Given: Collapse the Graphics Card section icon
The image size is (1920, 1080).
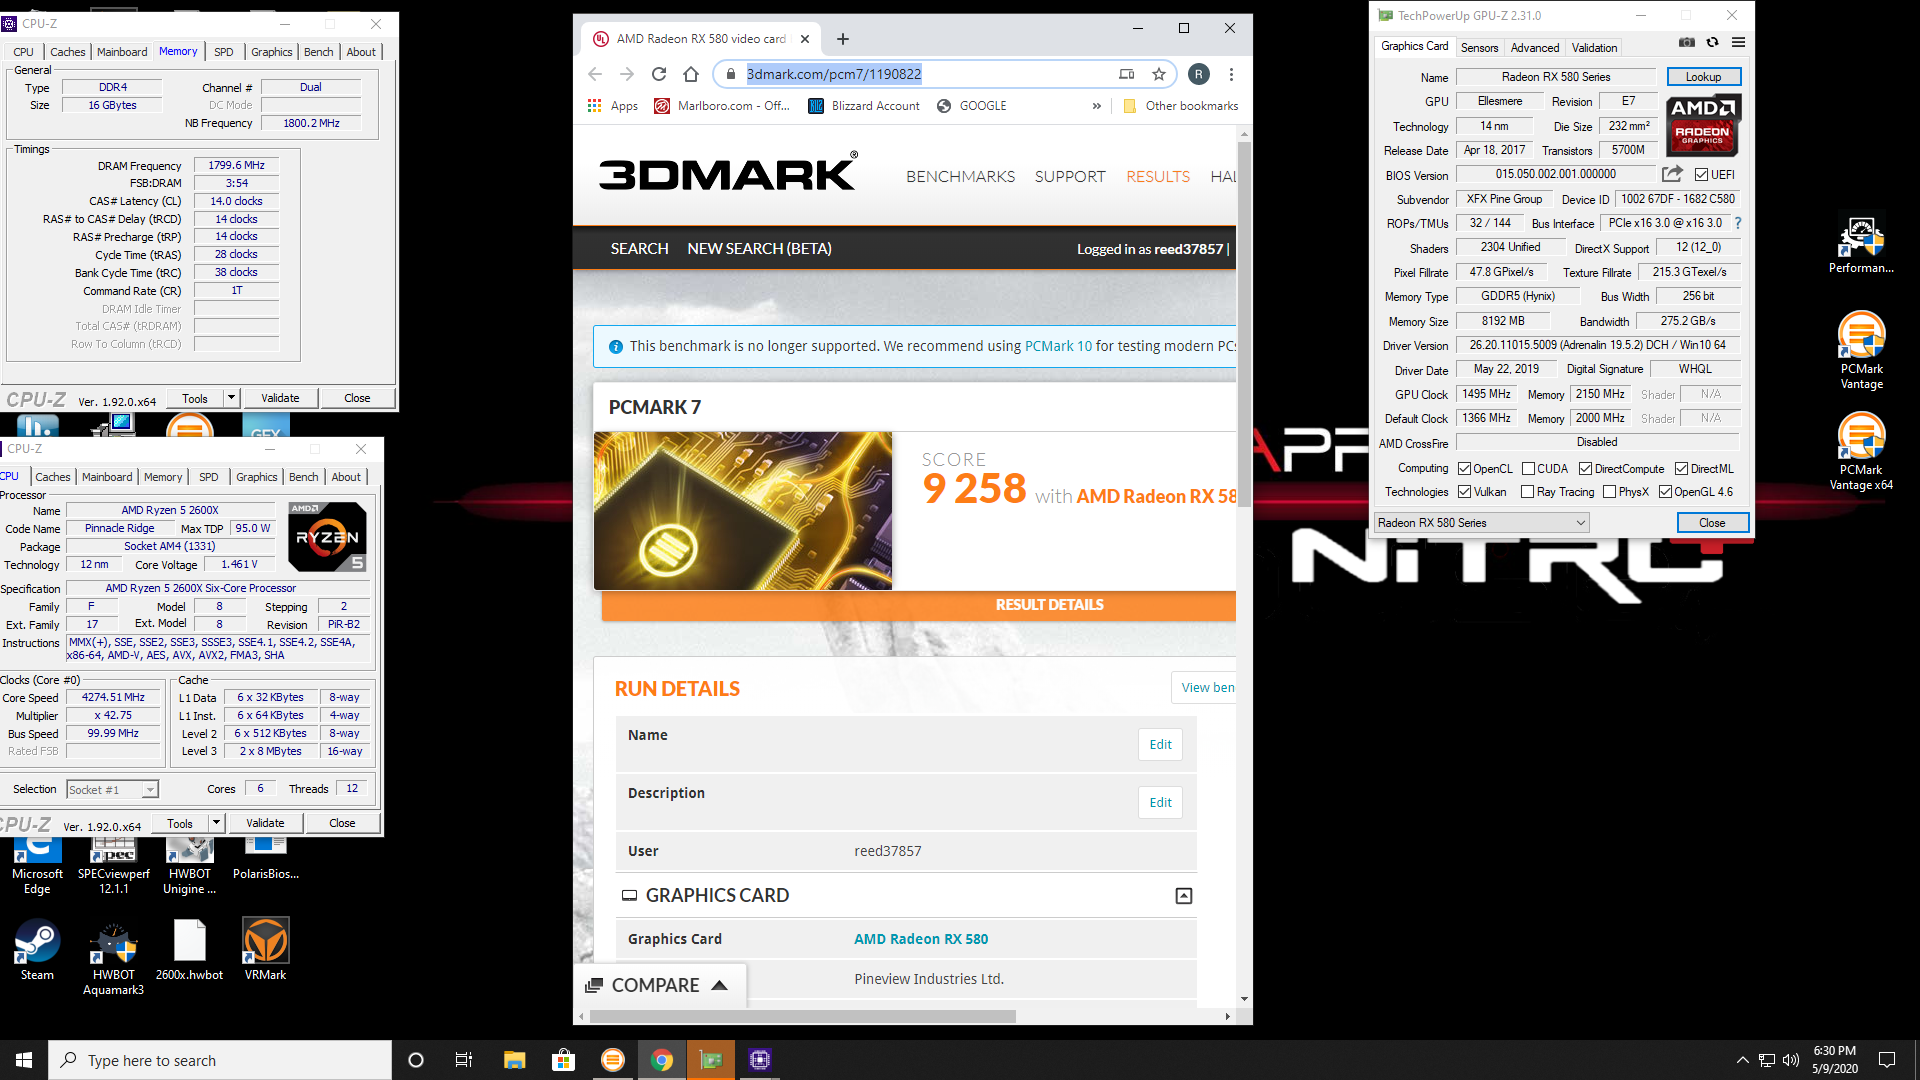Looking at the screenshot, I should coord(1184,896).
